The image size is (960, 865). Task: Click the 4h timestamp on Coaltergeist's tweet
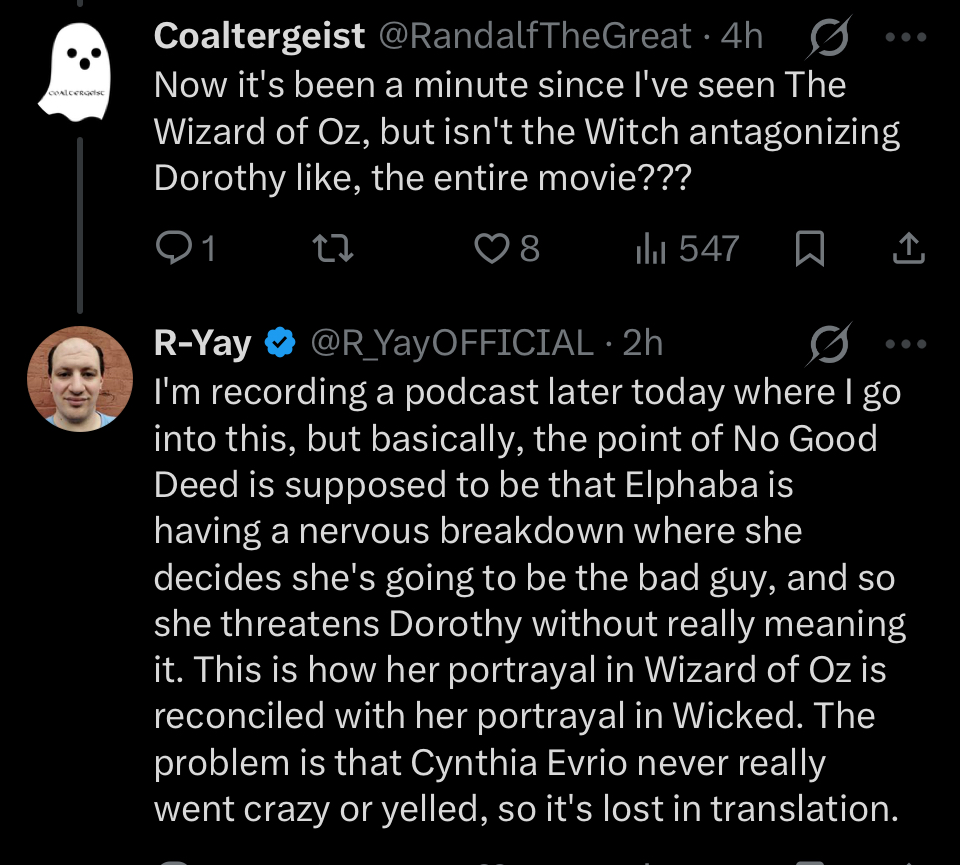pyautogui.click(x=741, y=37)
